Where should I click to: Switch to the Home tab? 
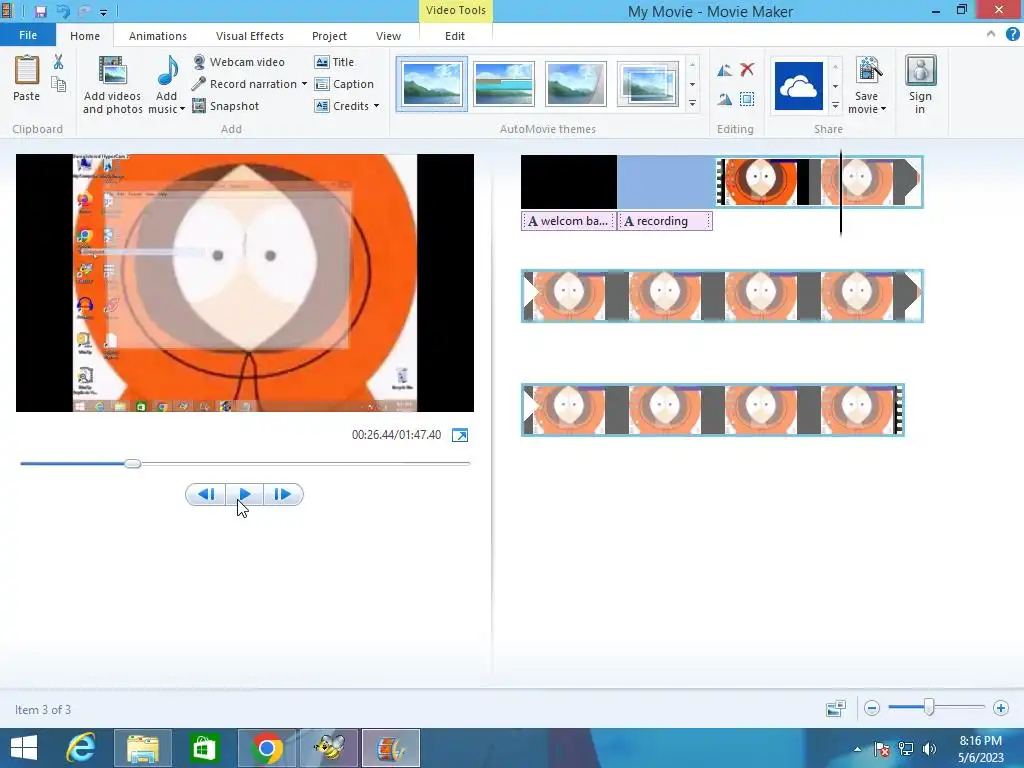pyautogui.click(x=85, y=36)
